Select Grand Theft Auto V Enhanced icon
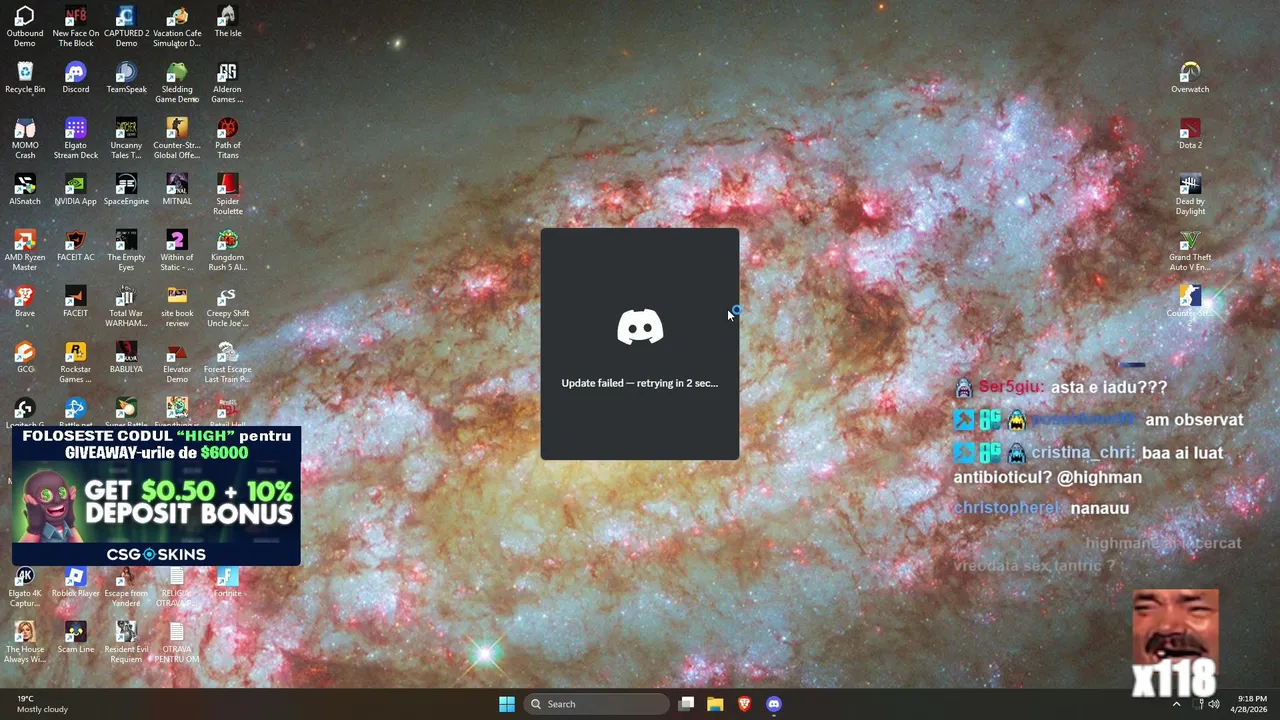This screenshot has height=720, width=1280. (1190, 251)
